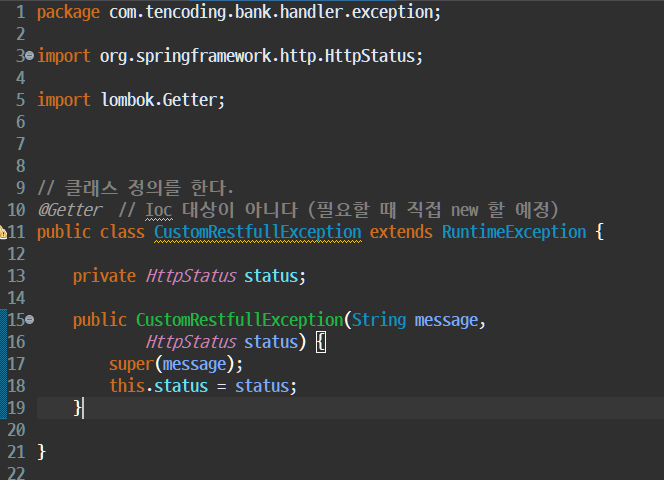Click the class closing brace on line 21
This screenshot has width=664, height=480.
[42, 452]
